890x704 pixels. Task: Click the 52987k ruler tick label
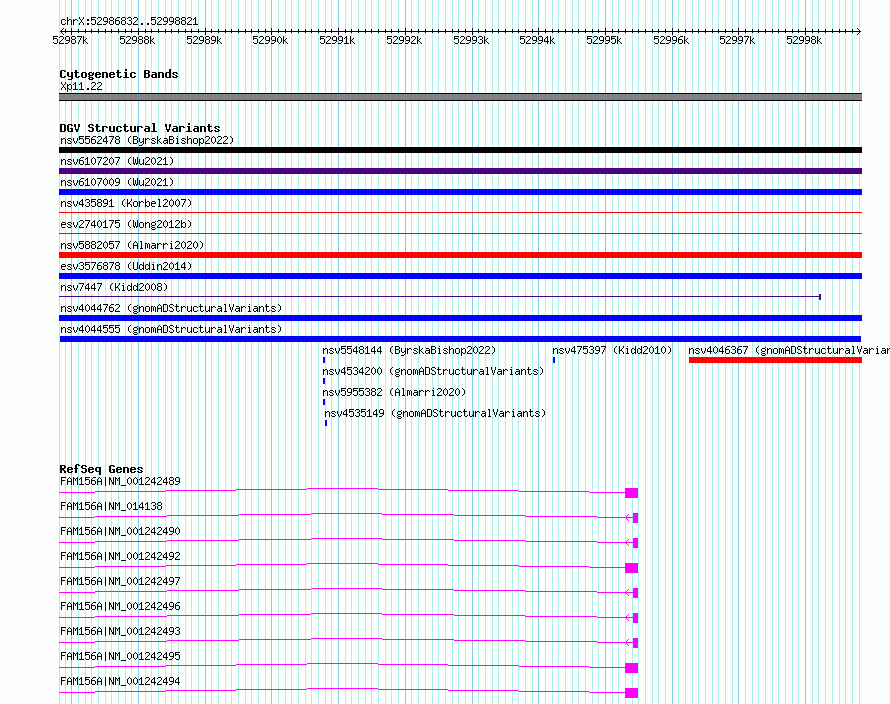70,40
